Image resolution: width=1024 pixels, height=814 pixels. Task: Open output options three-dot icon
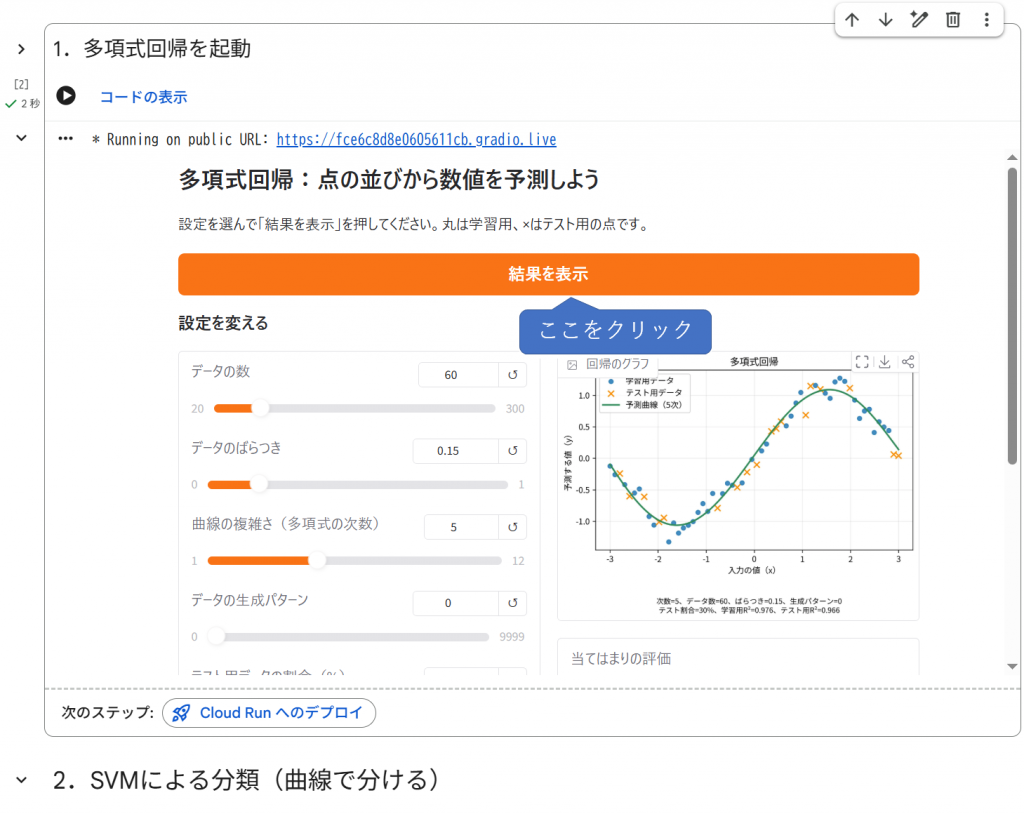[x=65, y=138]
